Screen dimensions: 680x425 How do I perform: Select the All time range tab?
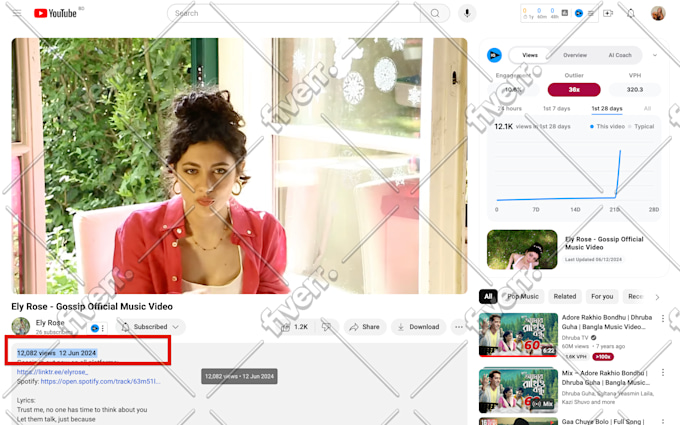647,108
